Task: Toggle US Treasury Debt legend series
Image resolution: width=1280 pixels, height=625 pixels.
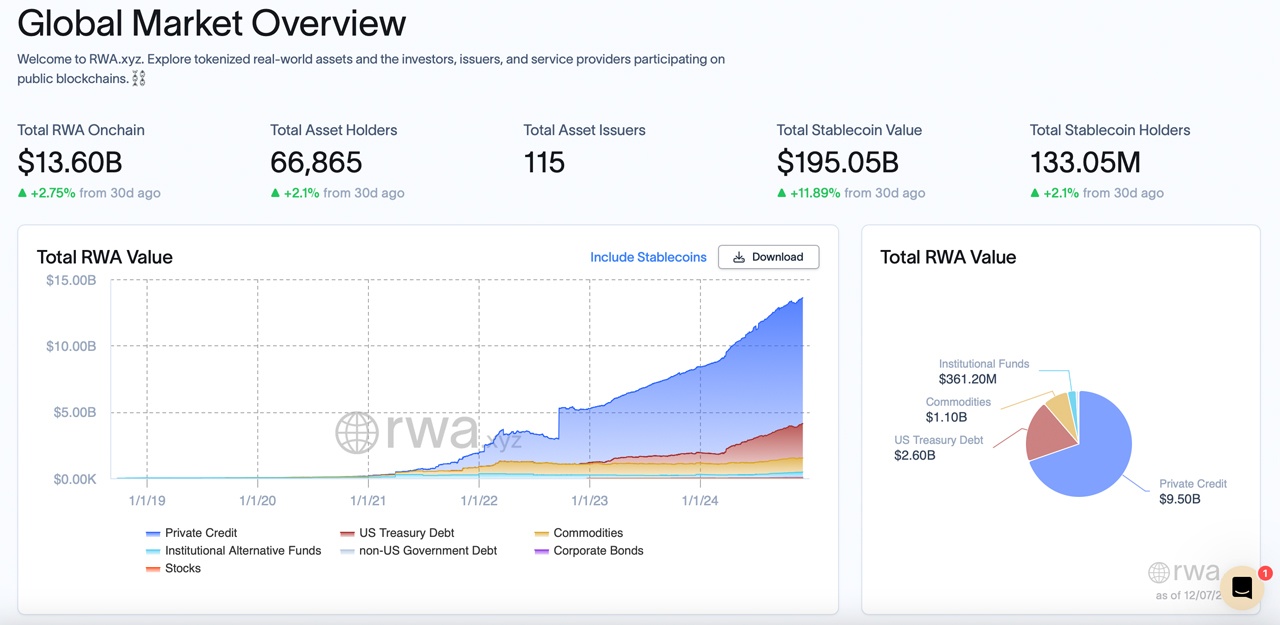Action: [407, 533]
